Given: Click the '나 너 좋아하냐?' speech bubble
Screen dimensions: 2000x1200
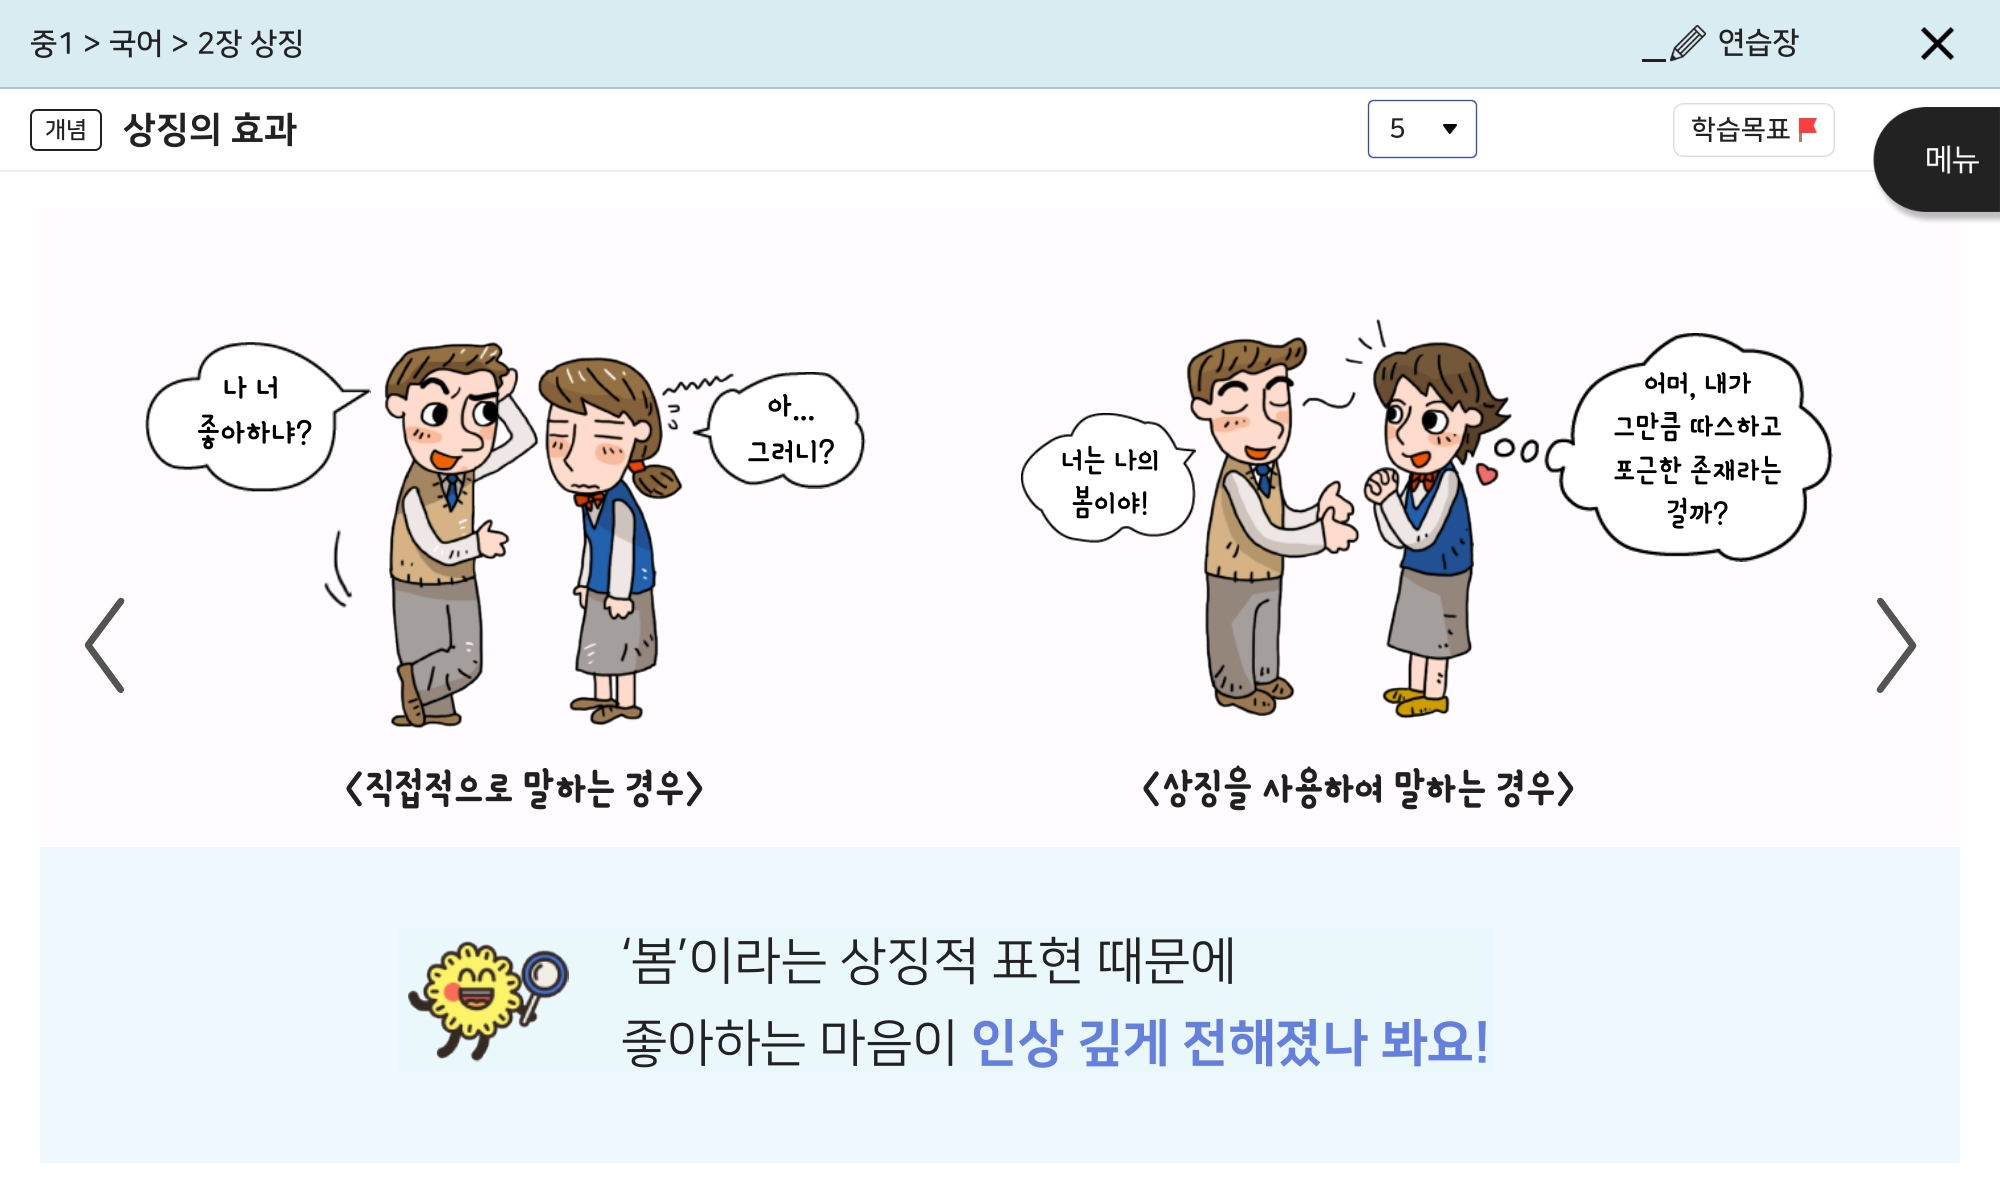Looking at the screenshot, I should tap(252, 416).
